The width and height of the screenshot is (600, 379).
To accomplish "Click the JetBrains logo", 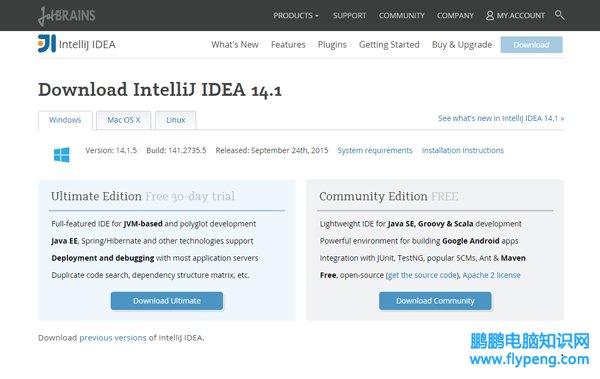I will click(67, 16).
